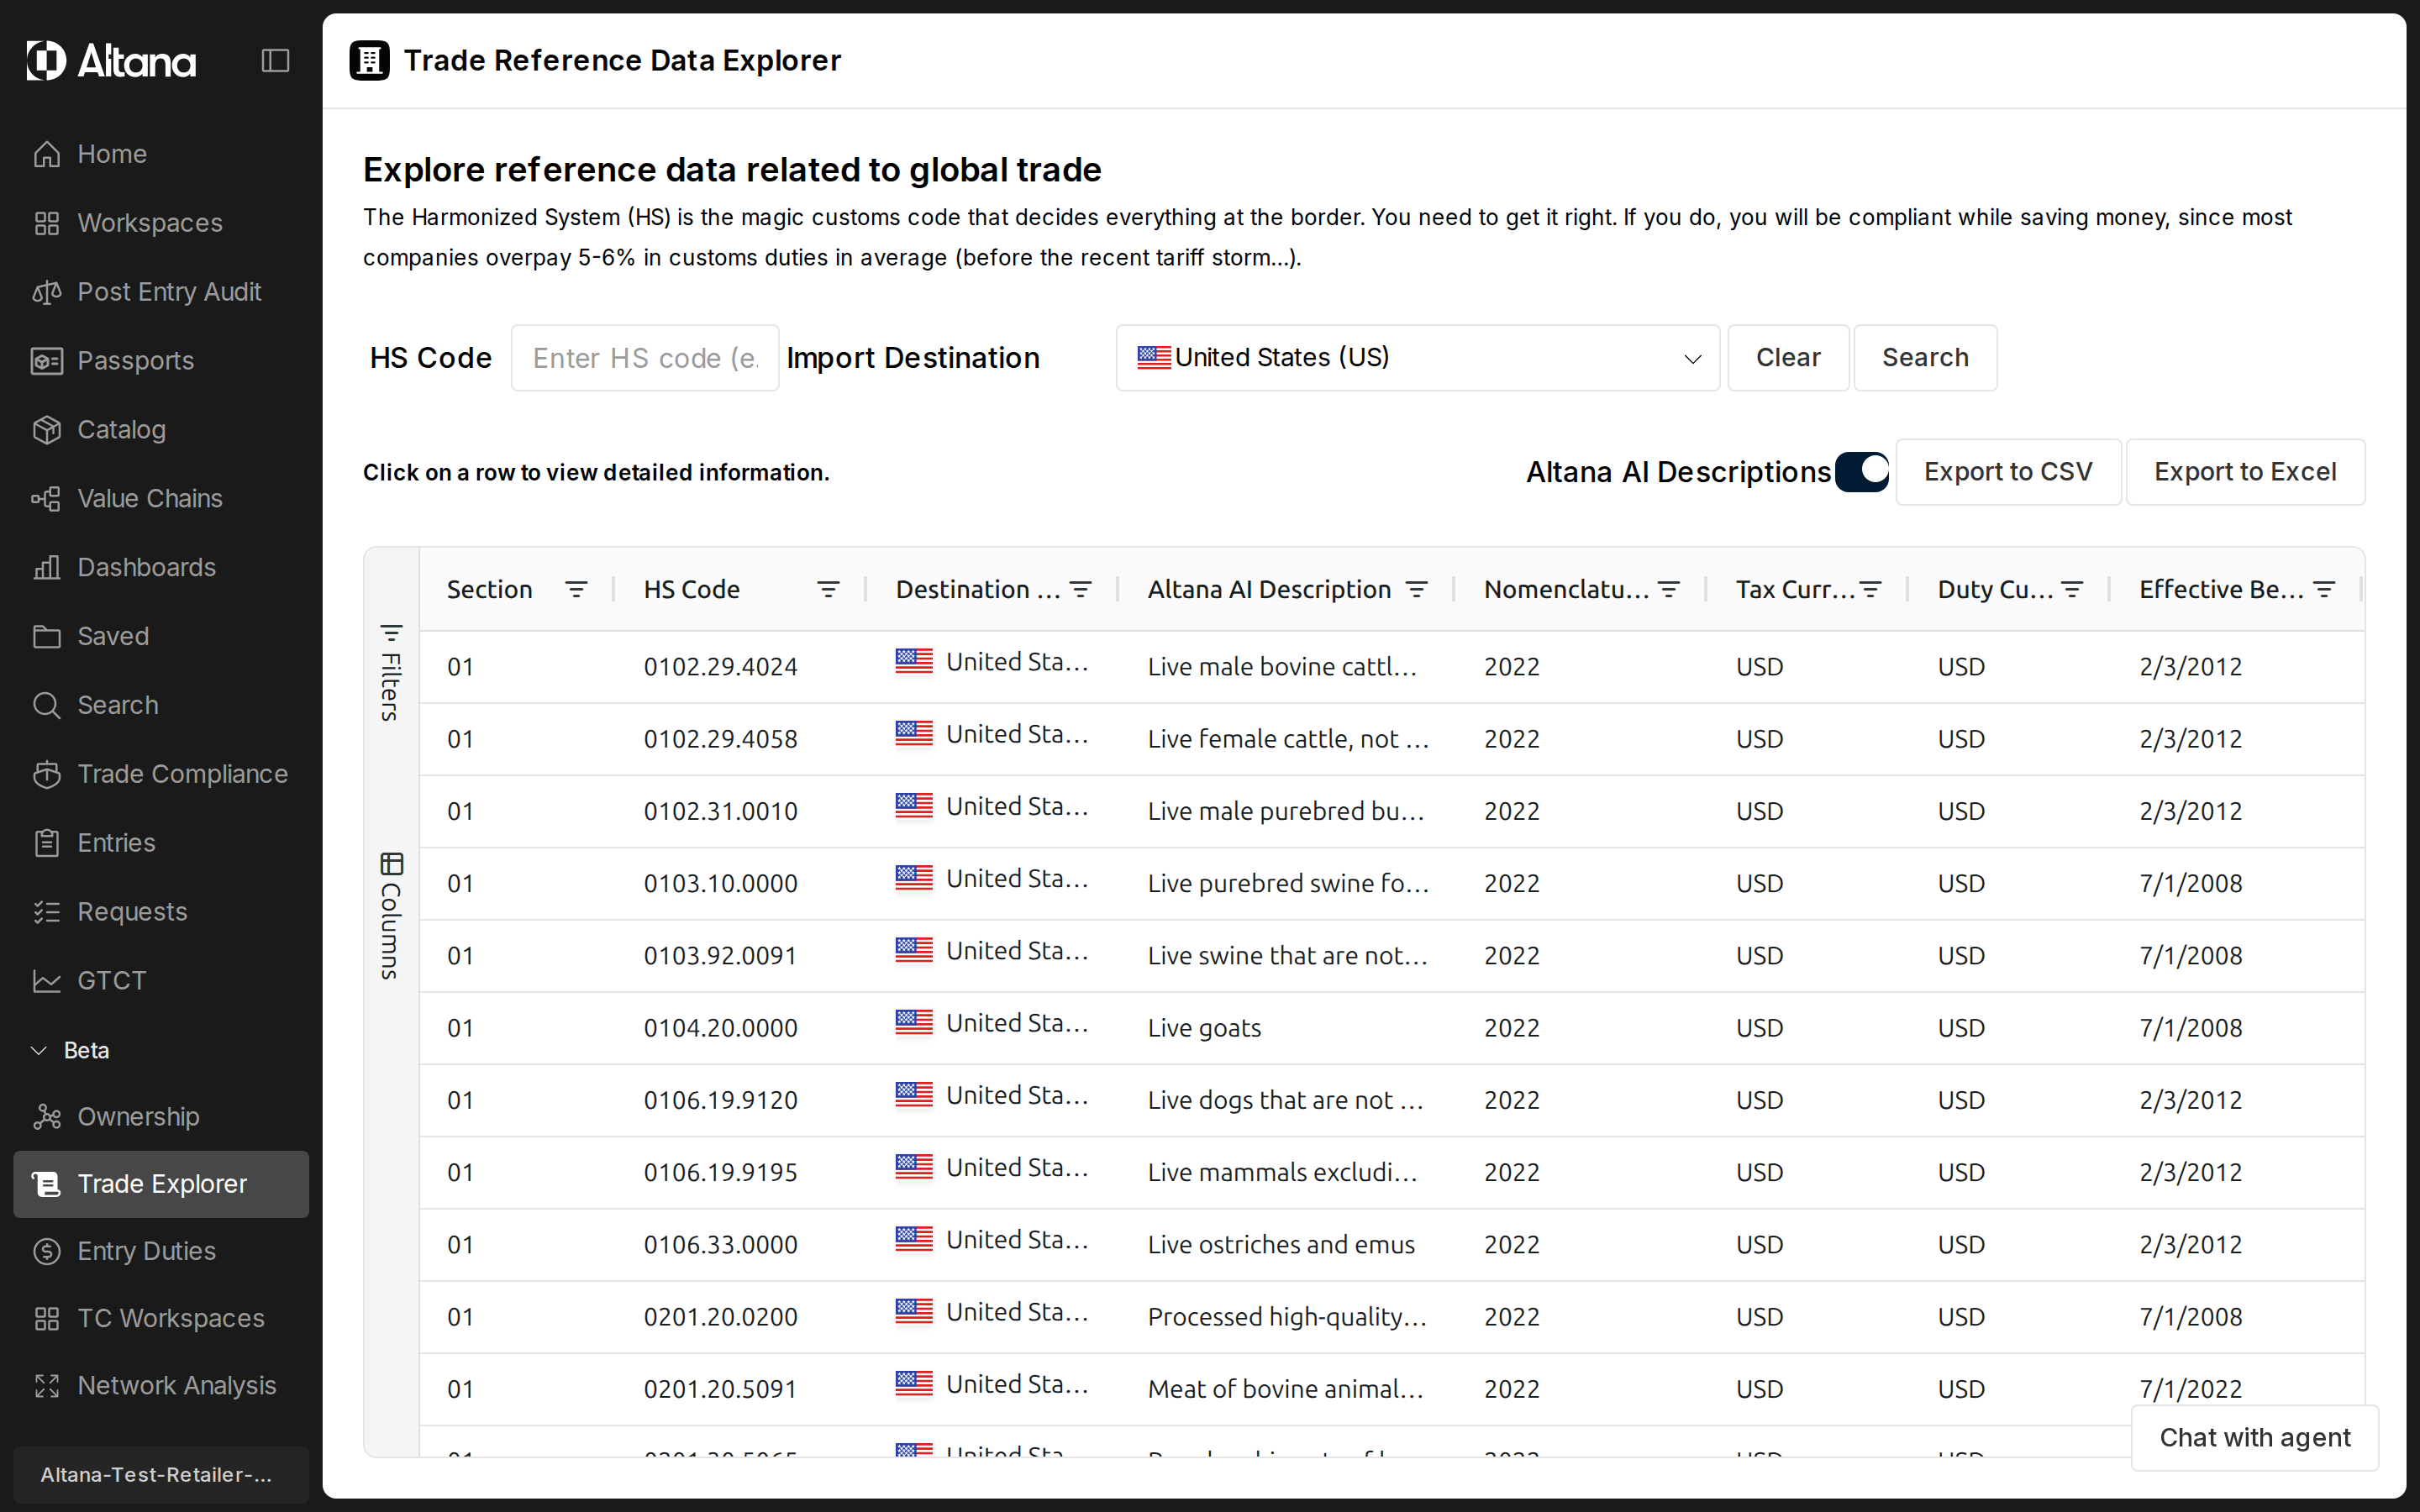Viewport: 2420px width, 1512px height.
Task: Open filter menu for Section column
Action: 576,590
